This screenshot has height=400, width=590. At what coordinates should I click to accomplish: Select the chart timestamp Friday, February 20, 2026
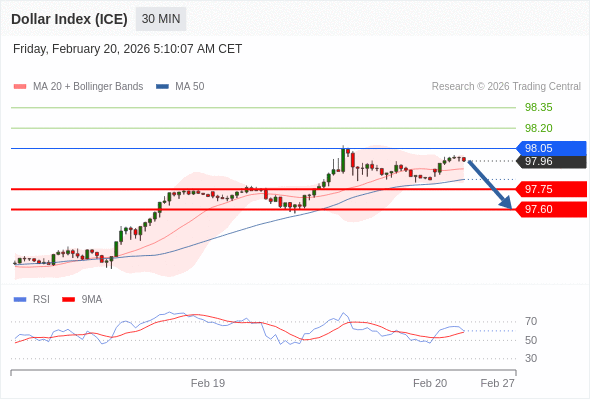127,49
